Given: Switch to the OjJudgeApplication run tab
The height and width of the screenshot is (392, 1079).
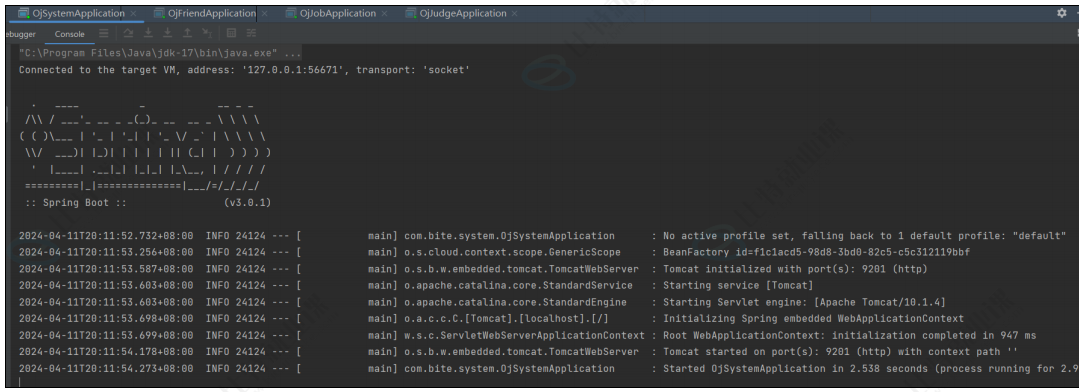Looking at the screenshot, I should pyautogui.click(x=463, y=14).
